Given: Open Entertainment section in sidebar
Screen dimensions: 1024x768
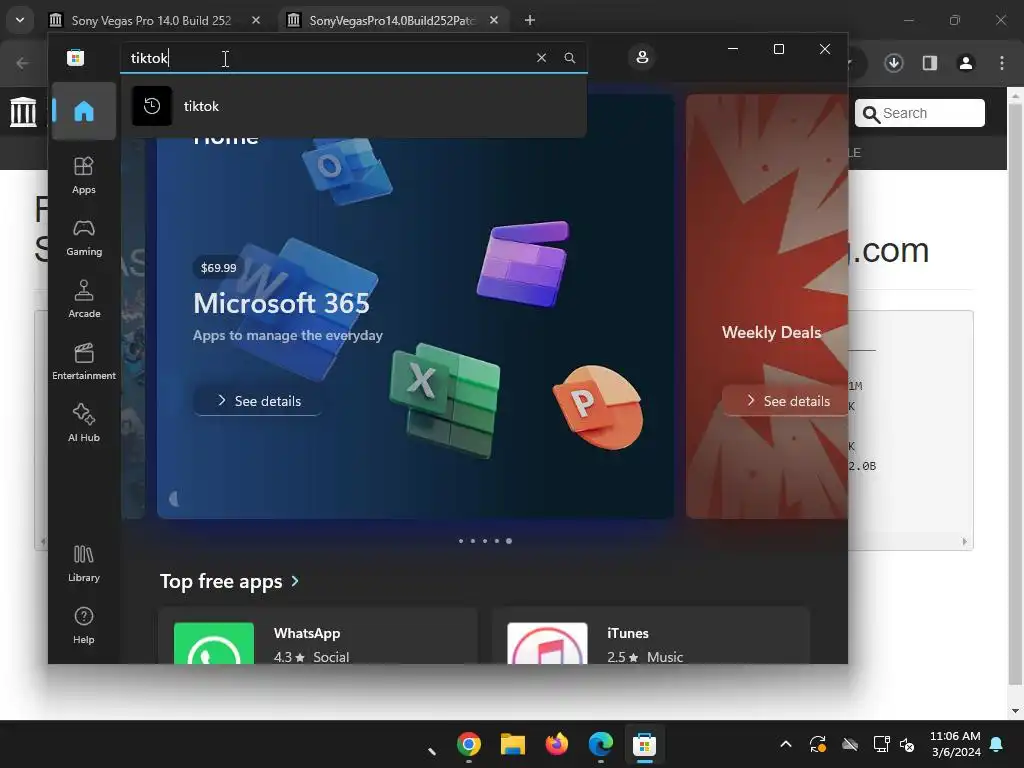Looking at the screenshot, I should 84,362.
